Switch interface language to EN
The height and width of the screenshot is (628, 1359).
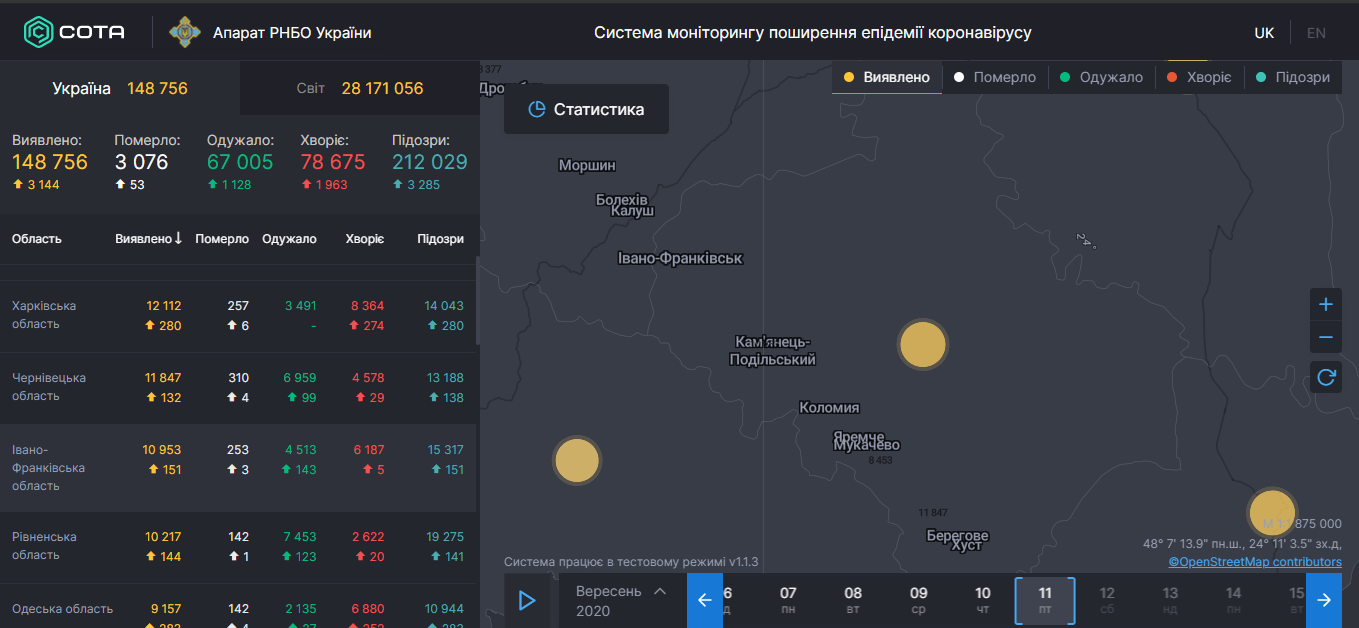[x=1315, y=32]
